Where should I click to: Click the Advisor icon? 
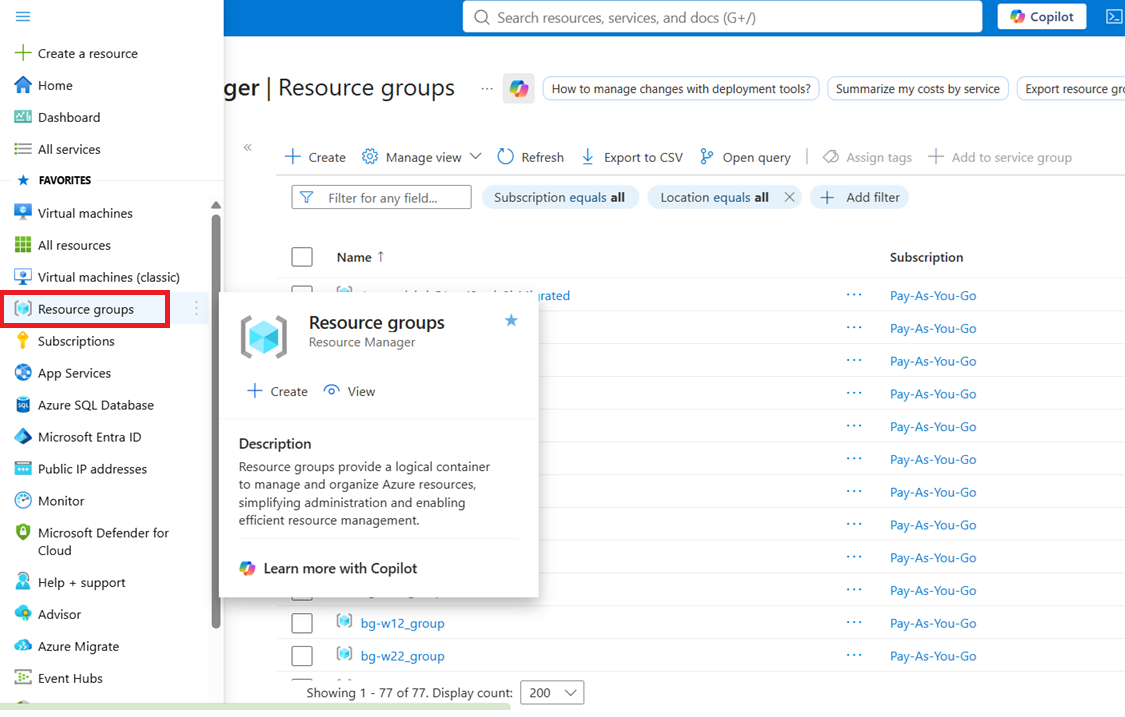click(x=23, y=614)
